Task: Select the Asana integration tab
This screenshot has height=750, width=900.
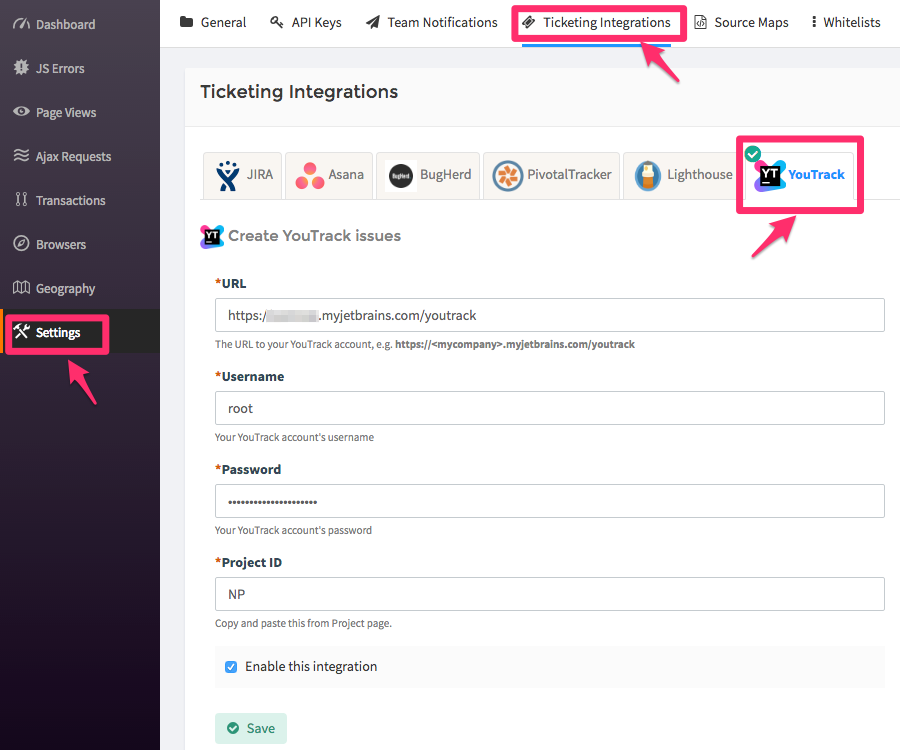Action: click(329, 176)
